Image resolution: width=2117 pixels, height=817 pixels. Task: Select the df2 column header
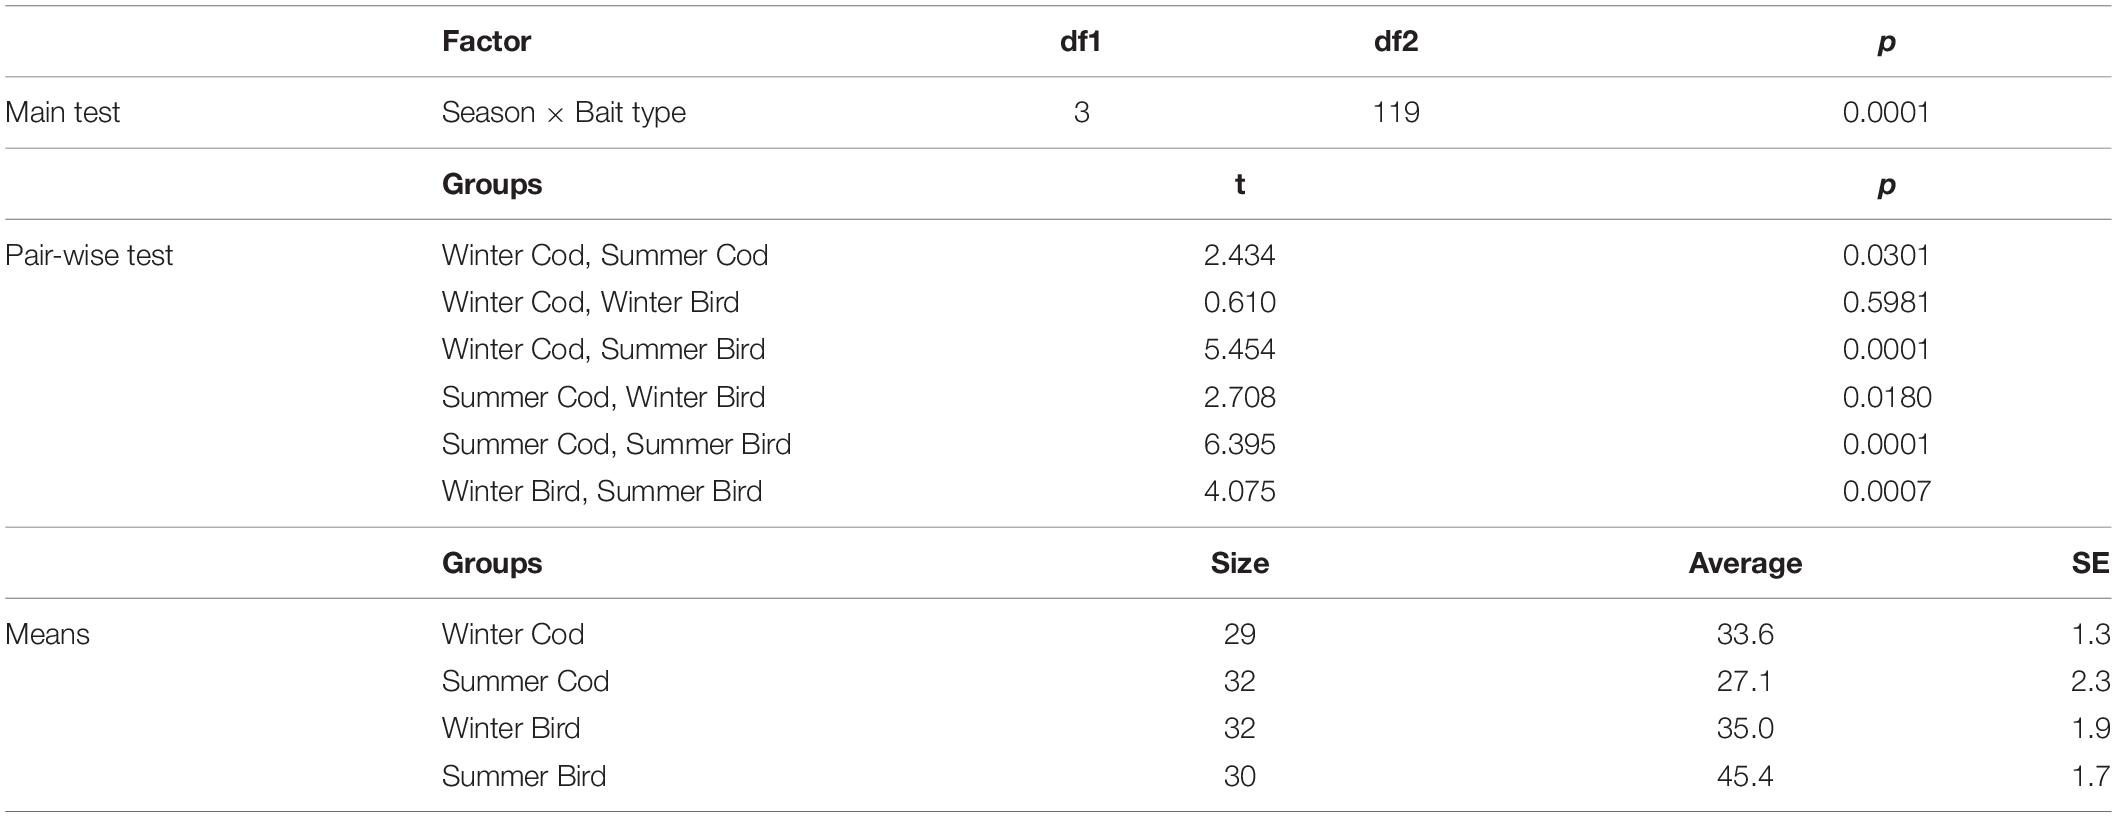coord(1396,41)
